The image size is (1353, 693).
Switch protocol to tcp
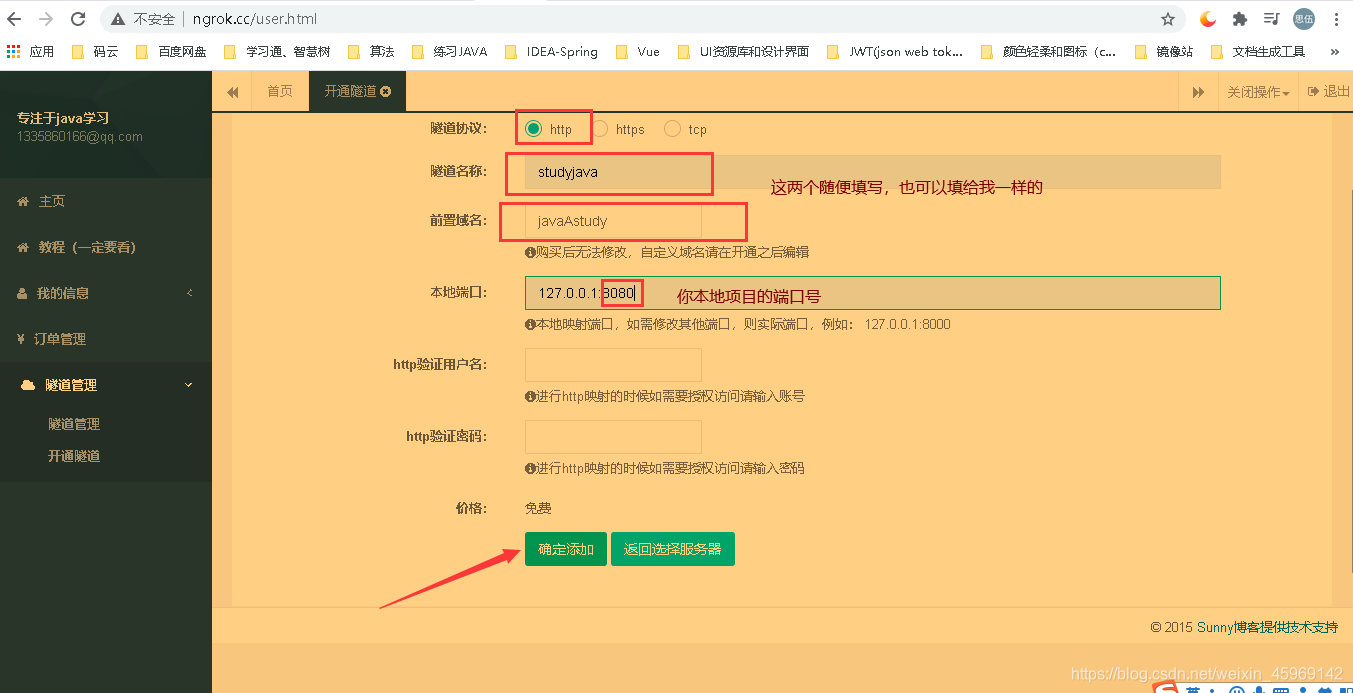pos(674,128)
